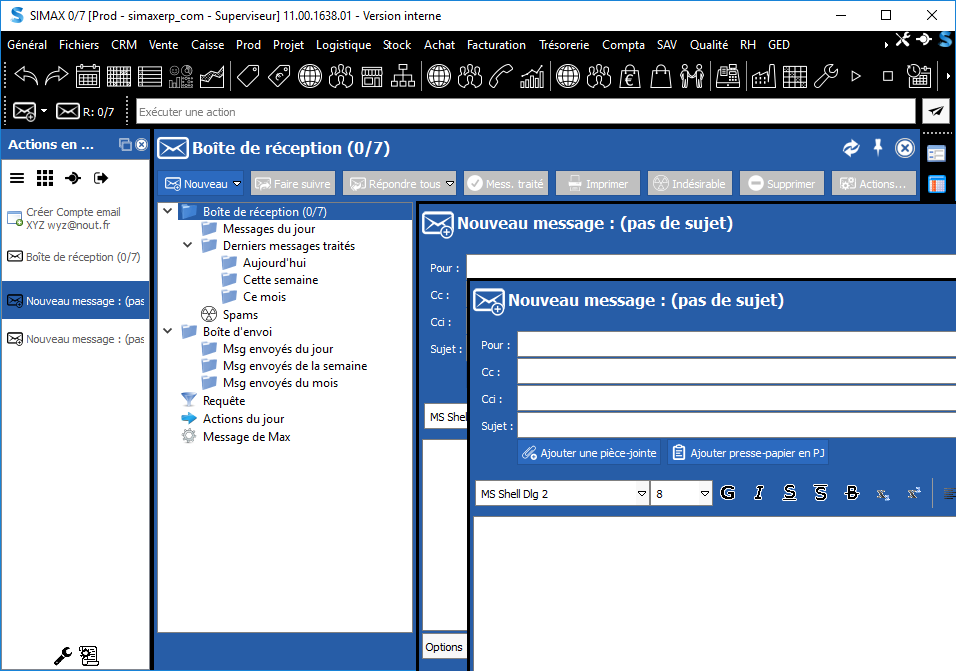Click the undo arrow in the main toolbar
956x671 pixels.
pyautogui.click(x=26, y=76)
